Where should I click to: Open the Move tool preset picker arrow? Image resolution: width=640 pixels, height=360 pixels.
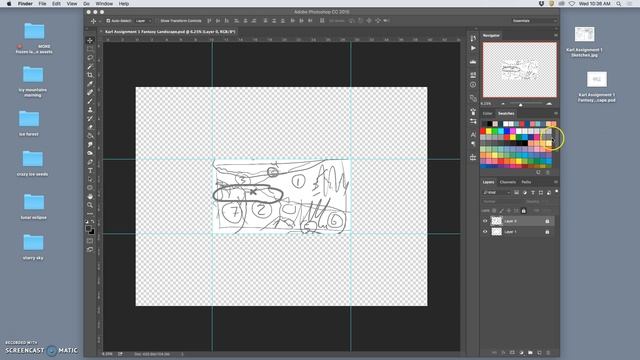pyautogui.click(x=100, y=21)
